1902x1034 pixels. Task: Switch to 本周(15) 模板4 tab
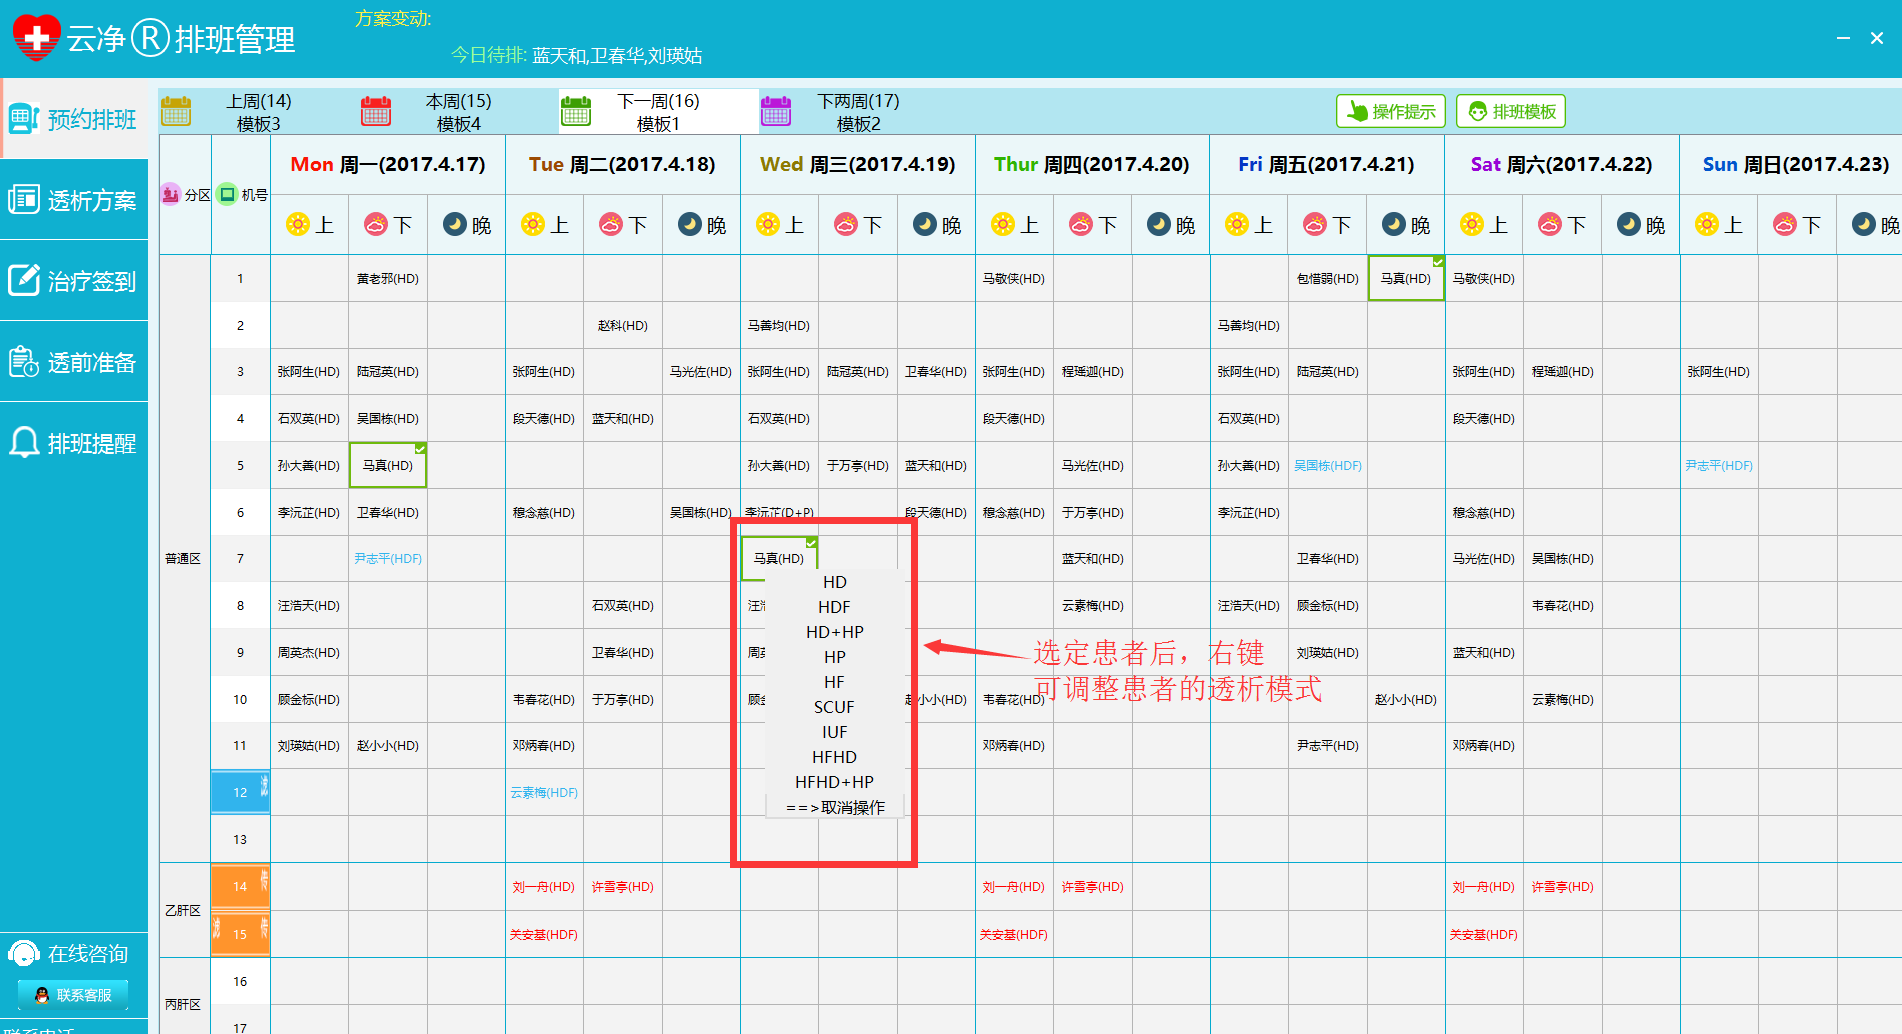coord(458,112)
